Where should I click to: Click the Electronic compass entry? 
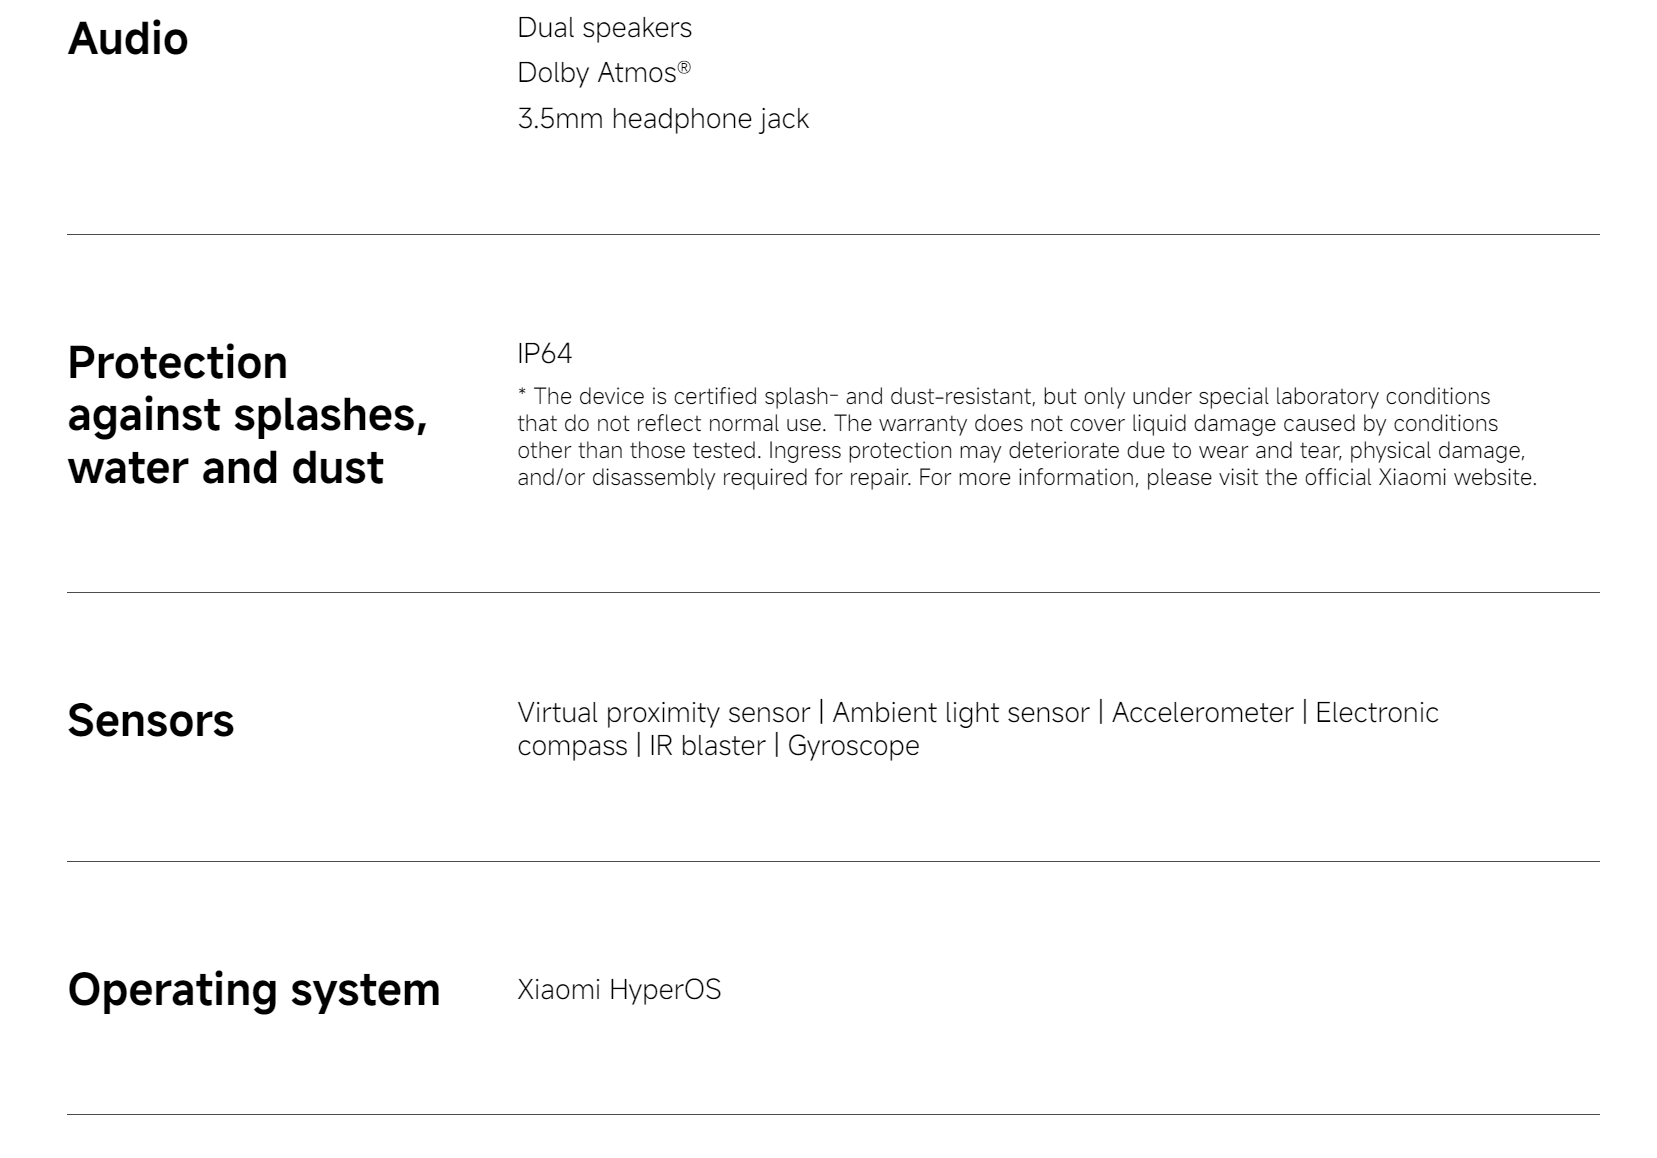[x=1377, y=713]
